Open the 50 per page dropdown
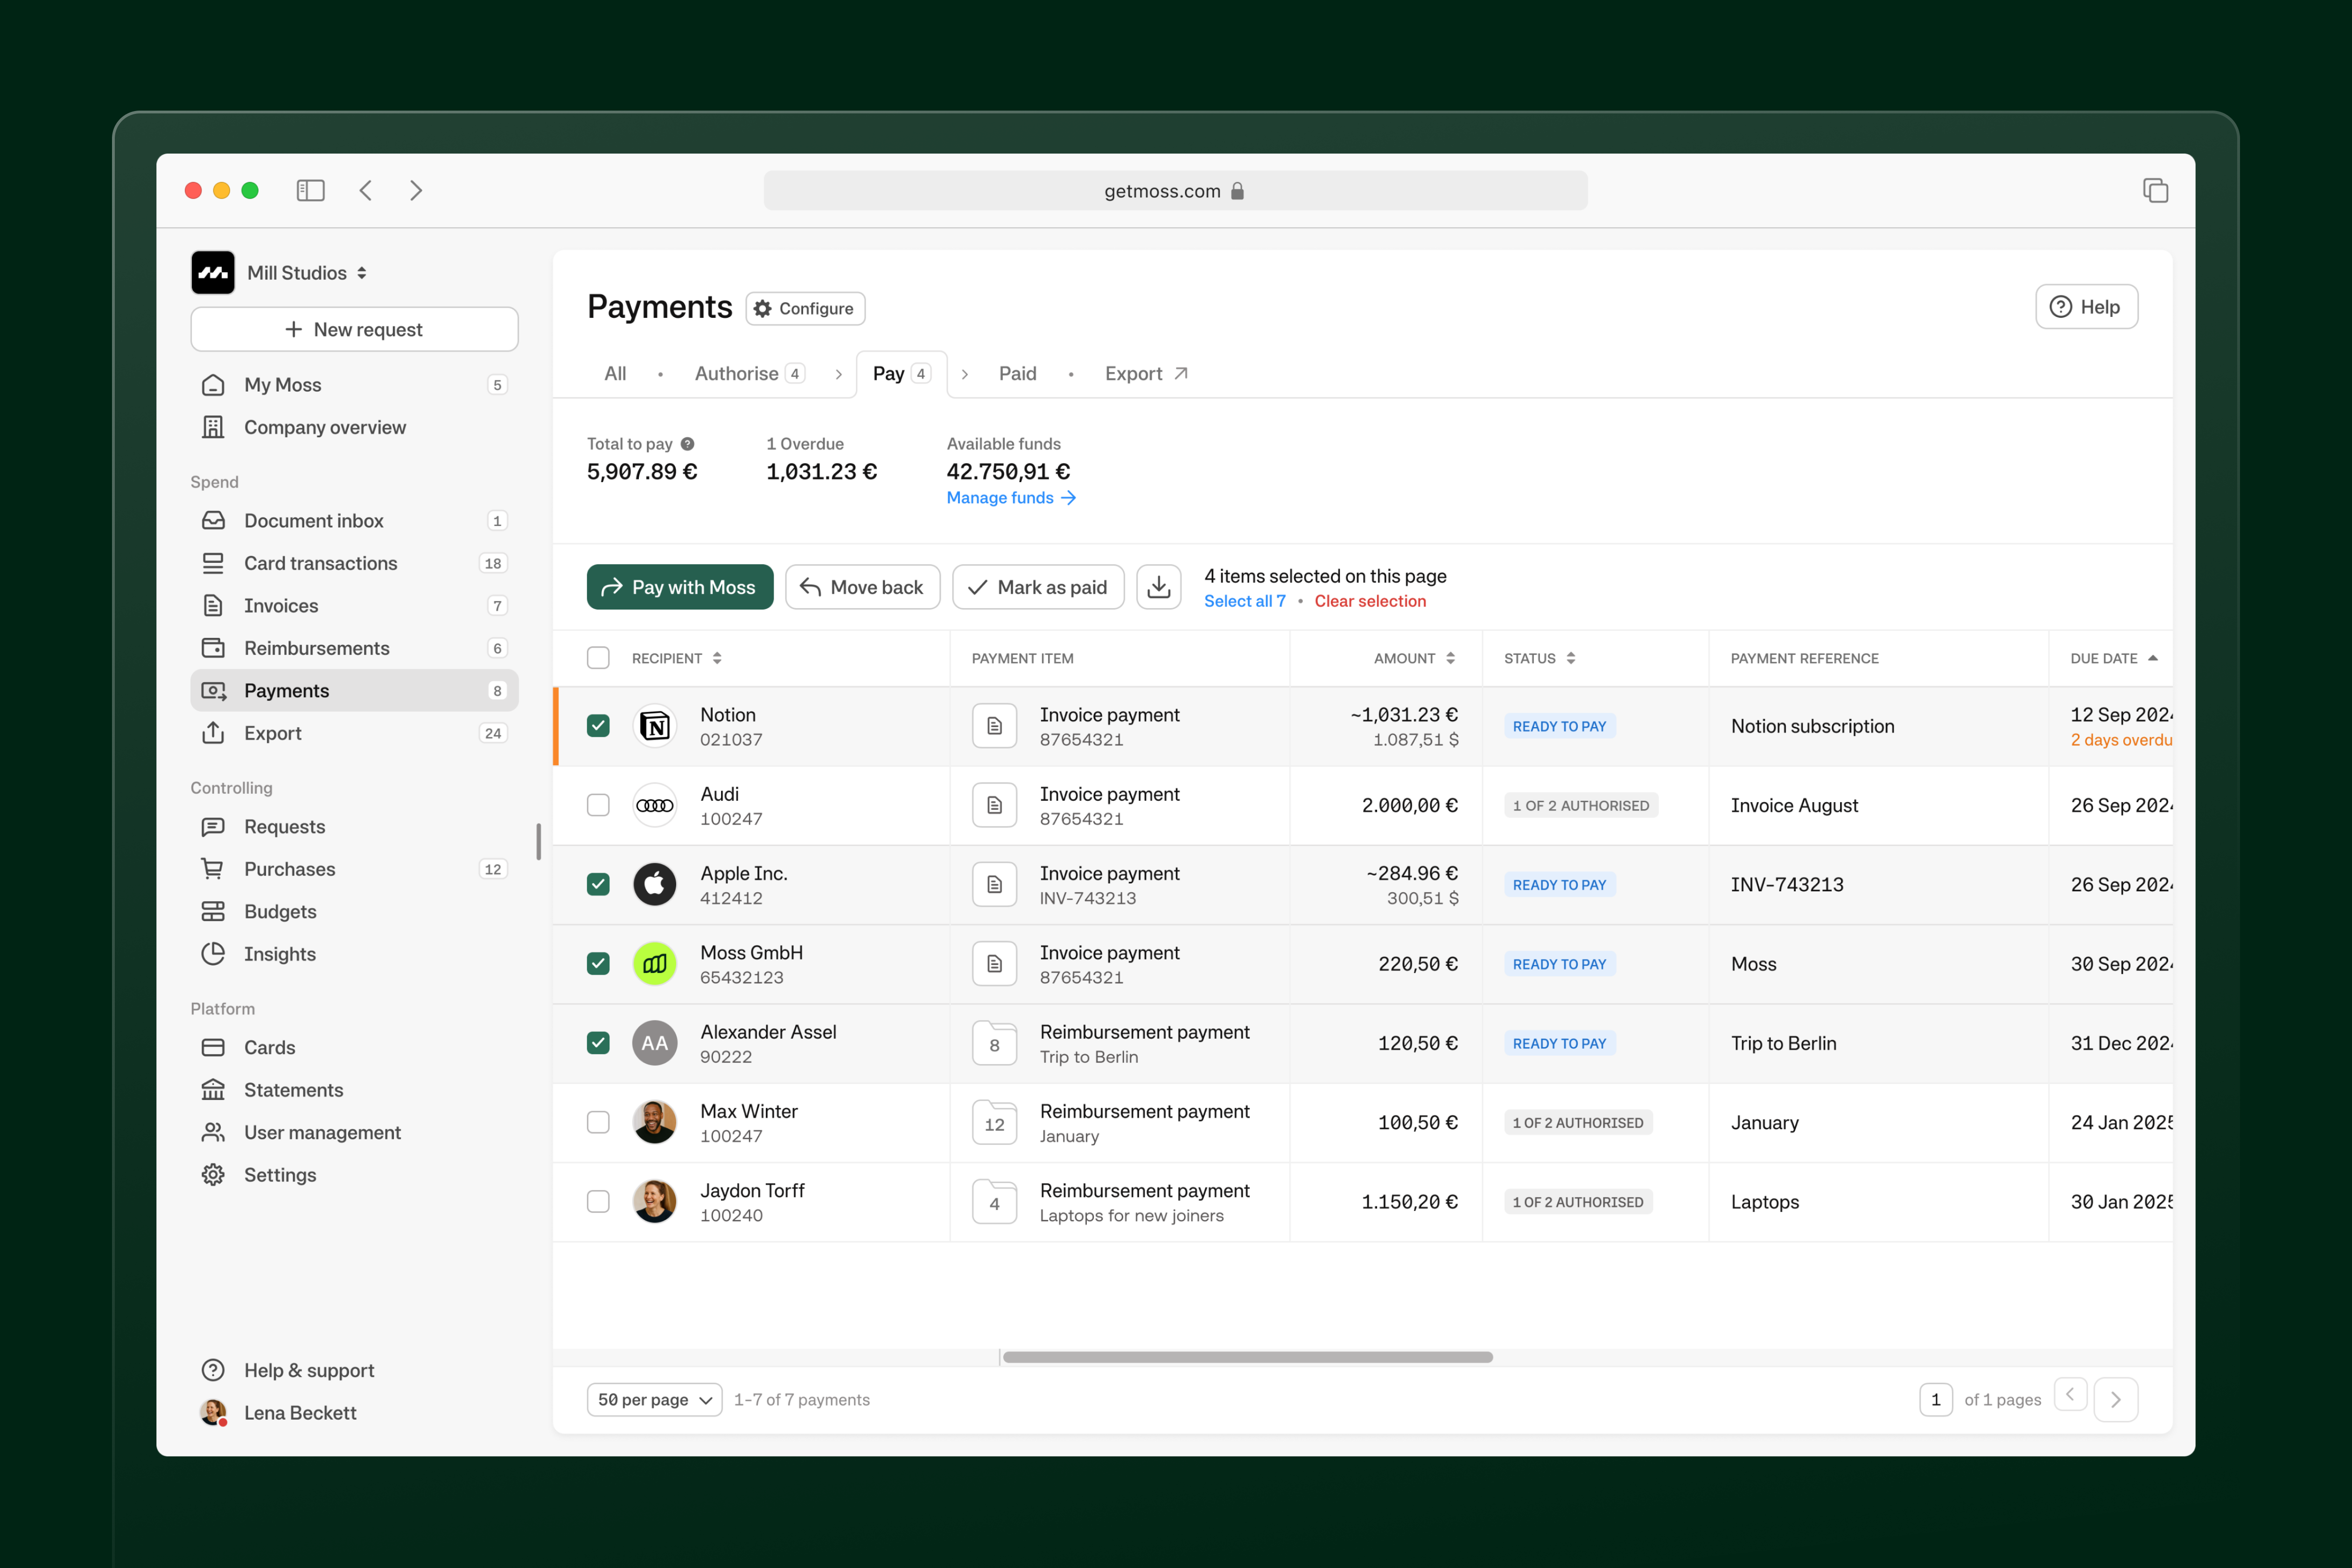Viewport: 2352px width, 1568px height. pyautogui.click(x=654, y=1399)
